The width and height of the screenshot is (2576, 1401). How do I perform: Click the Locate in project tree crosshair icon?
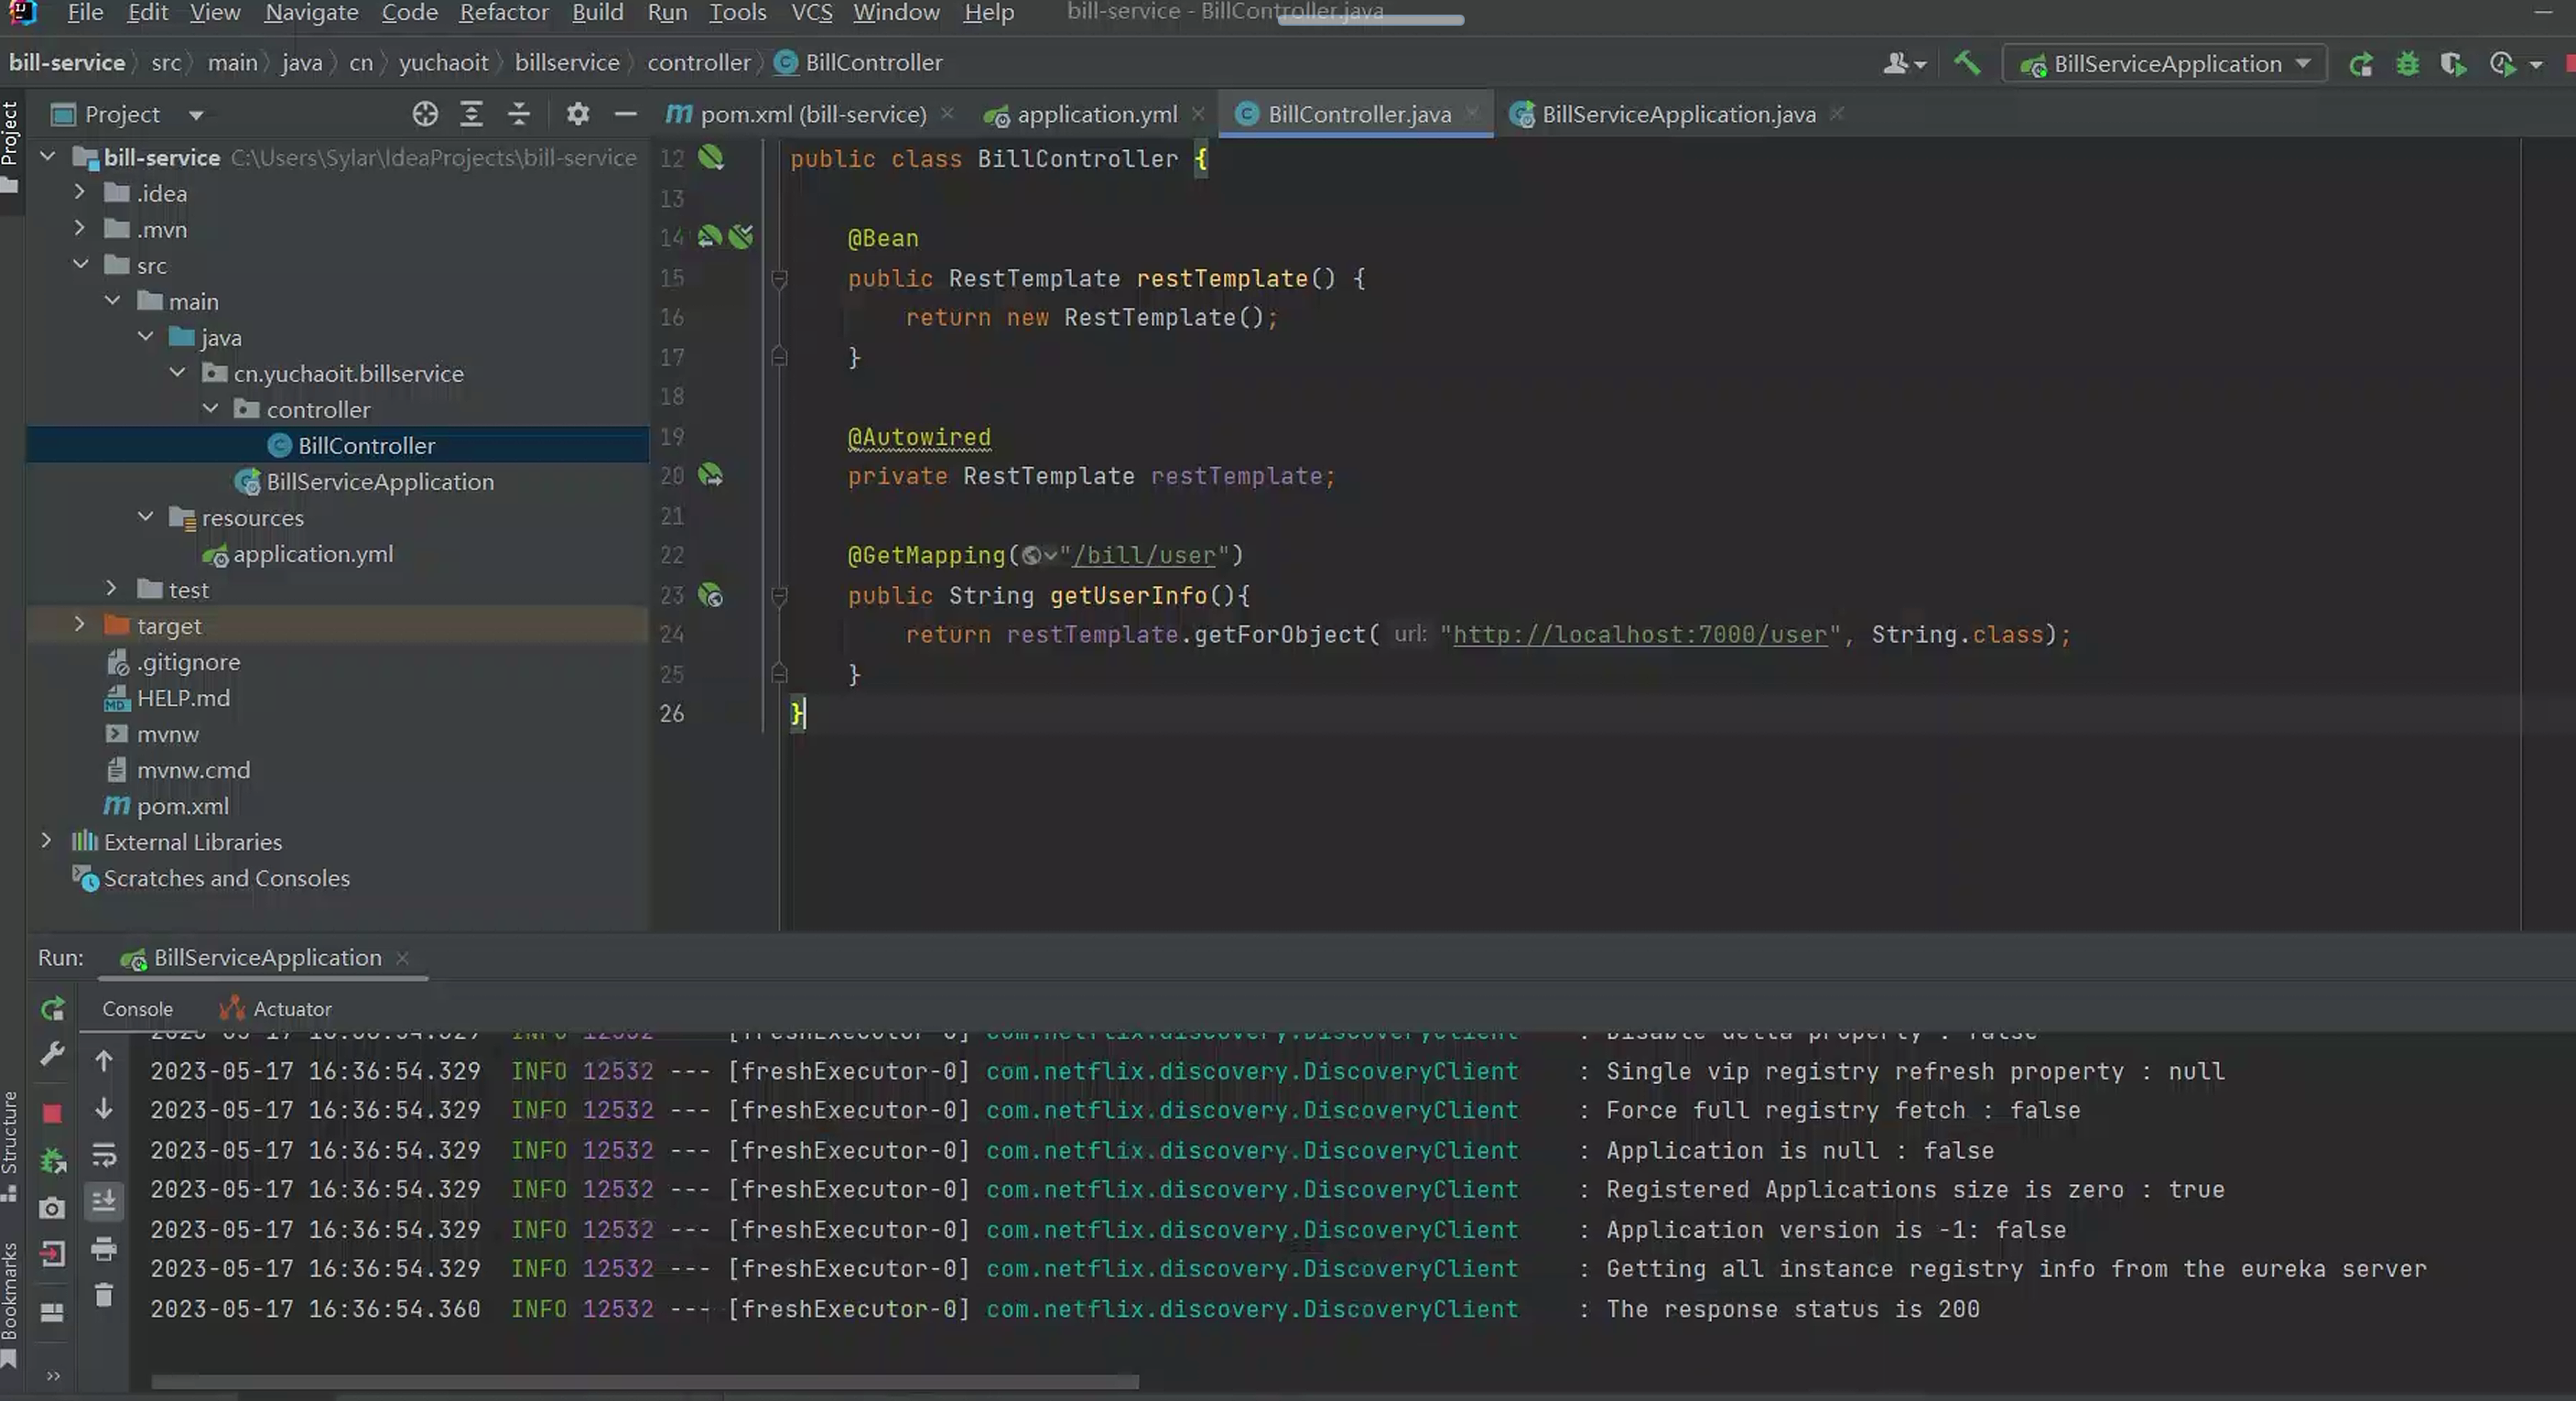425,114
